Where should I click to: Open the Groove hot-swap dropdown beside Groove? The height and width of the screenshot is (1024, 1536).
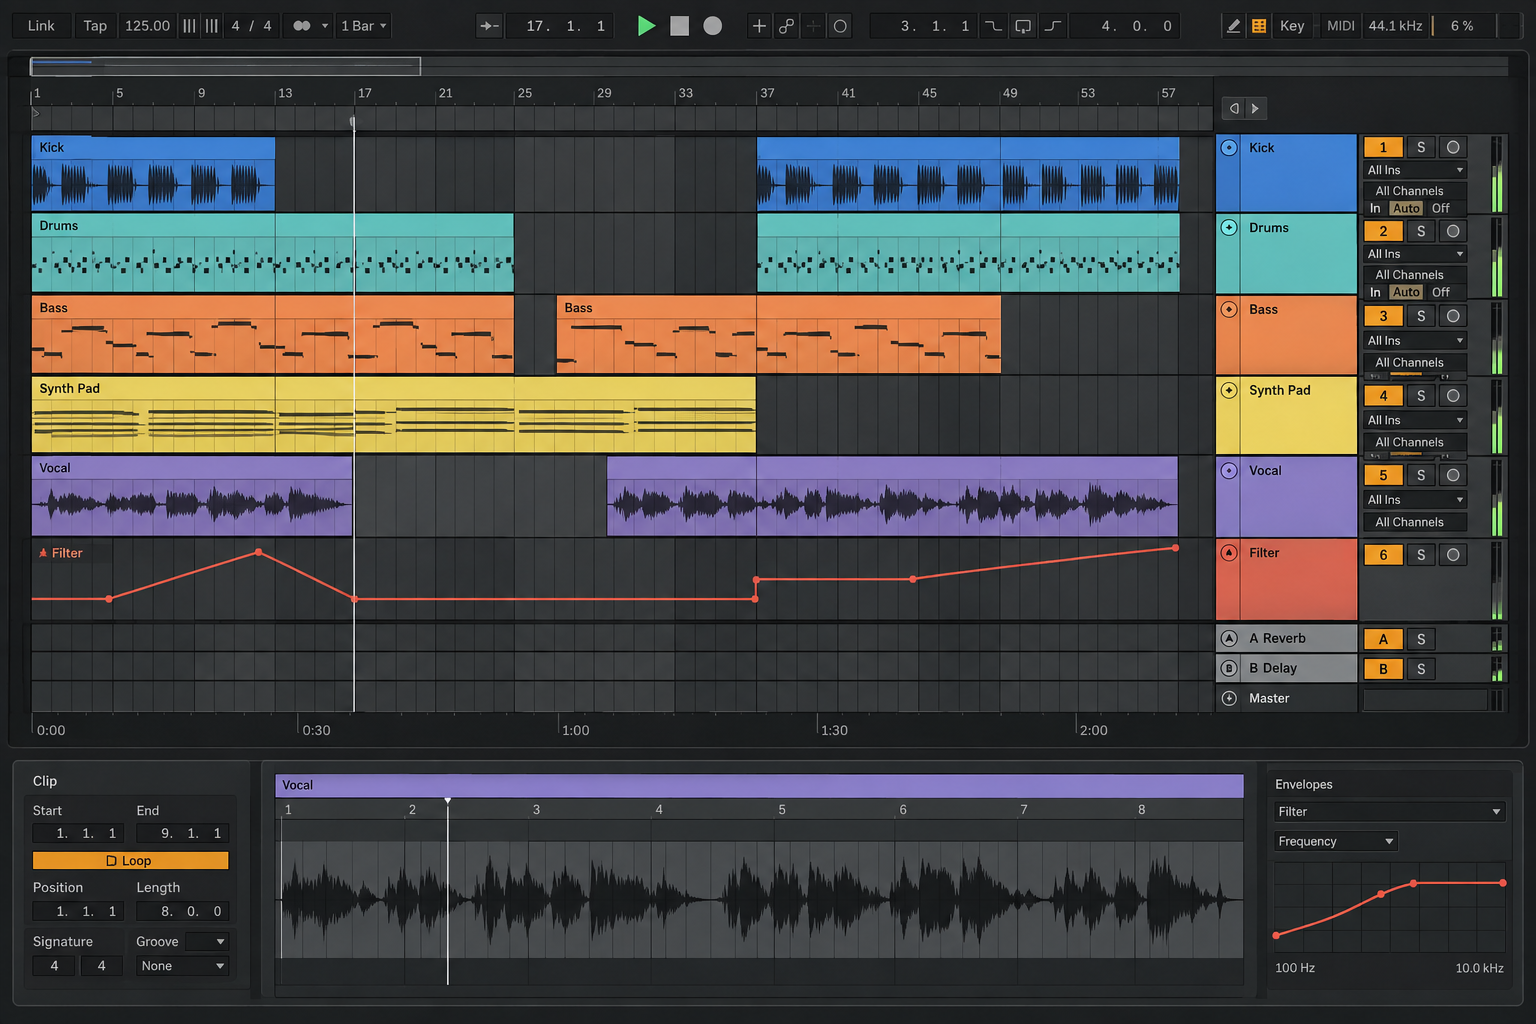click(207, 941)
